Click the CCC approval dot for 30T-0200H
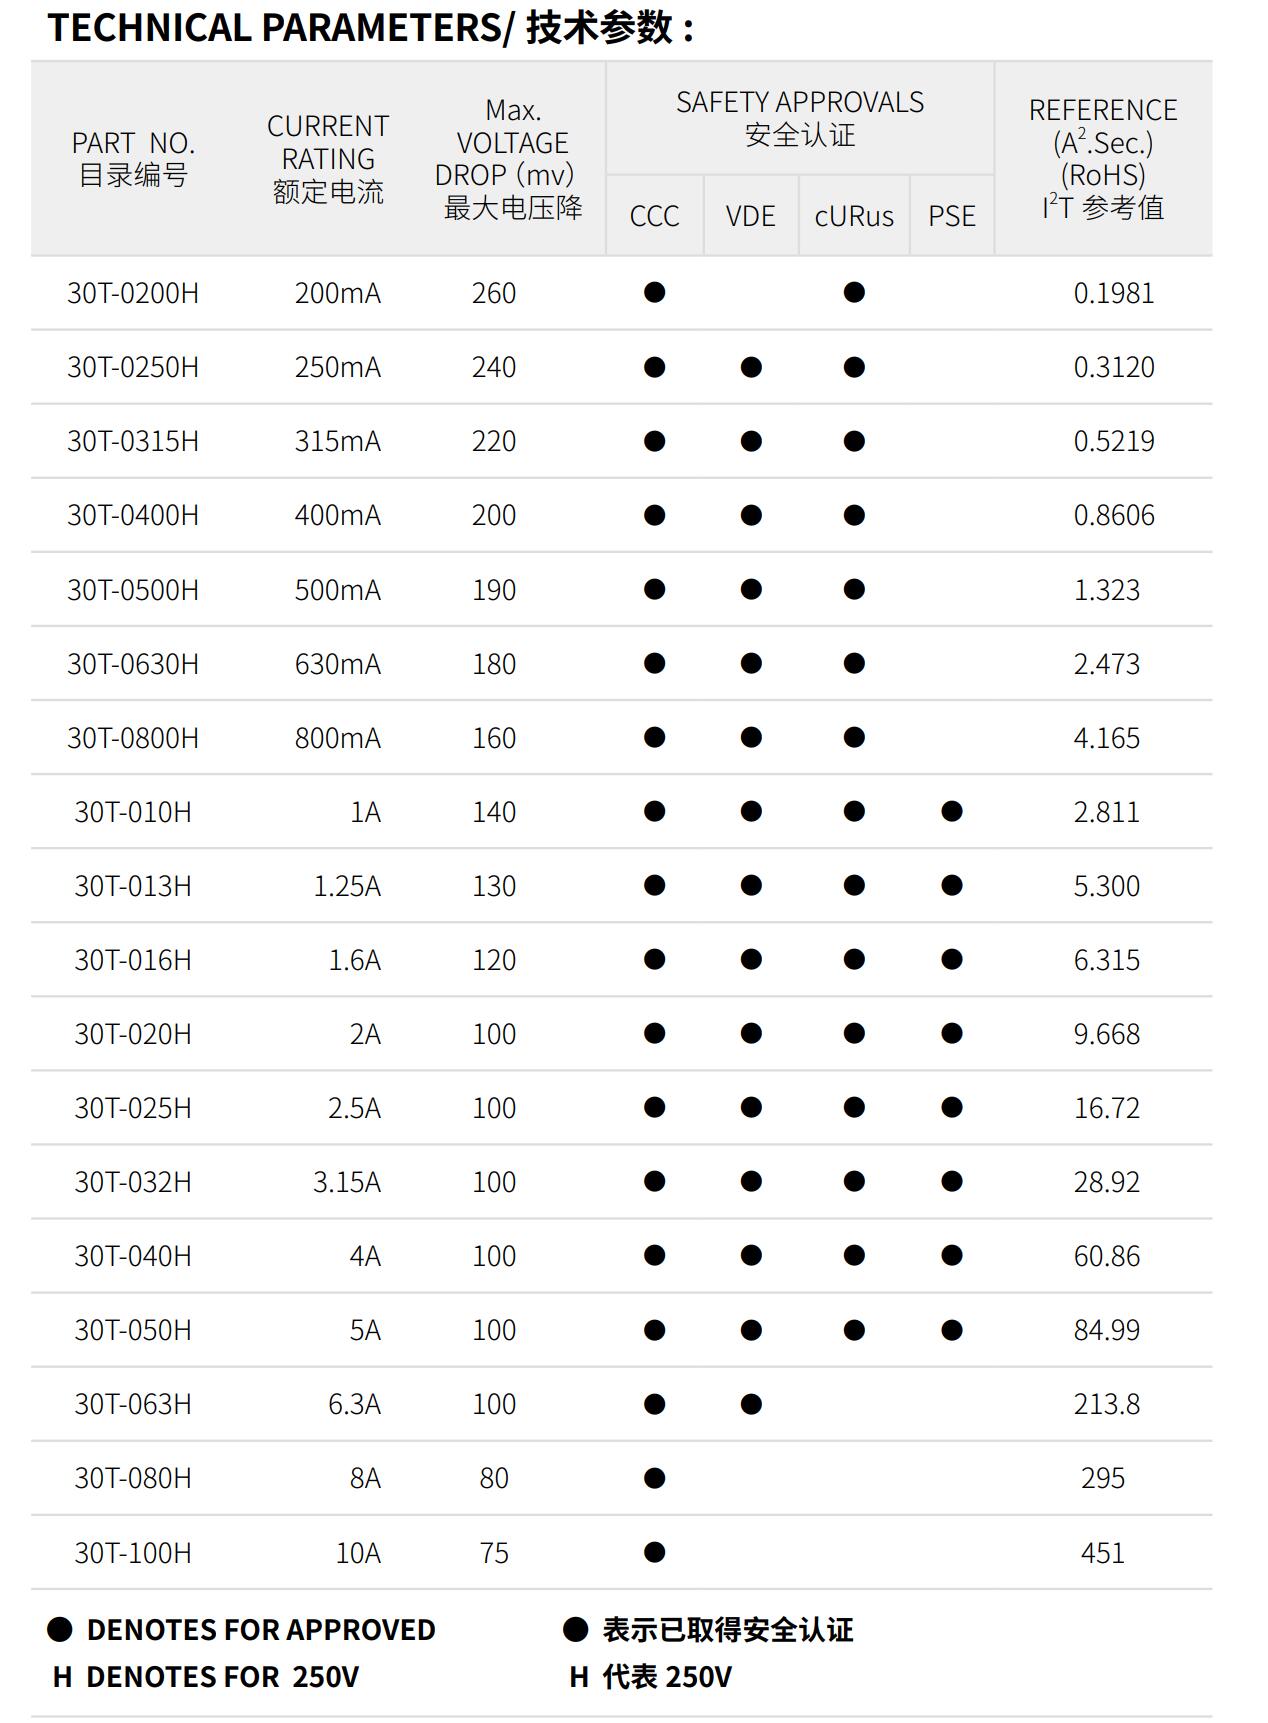 click(x=654, y=293)
